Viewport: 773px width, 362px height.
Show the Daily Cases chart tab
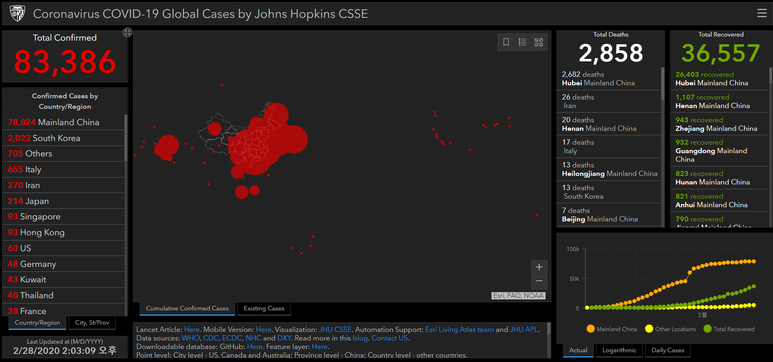(668, 351)
